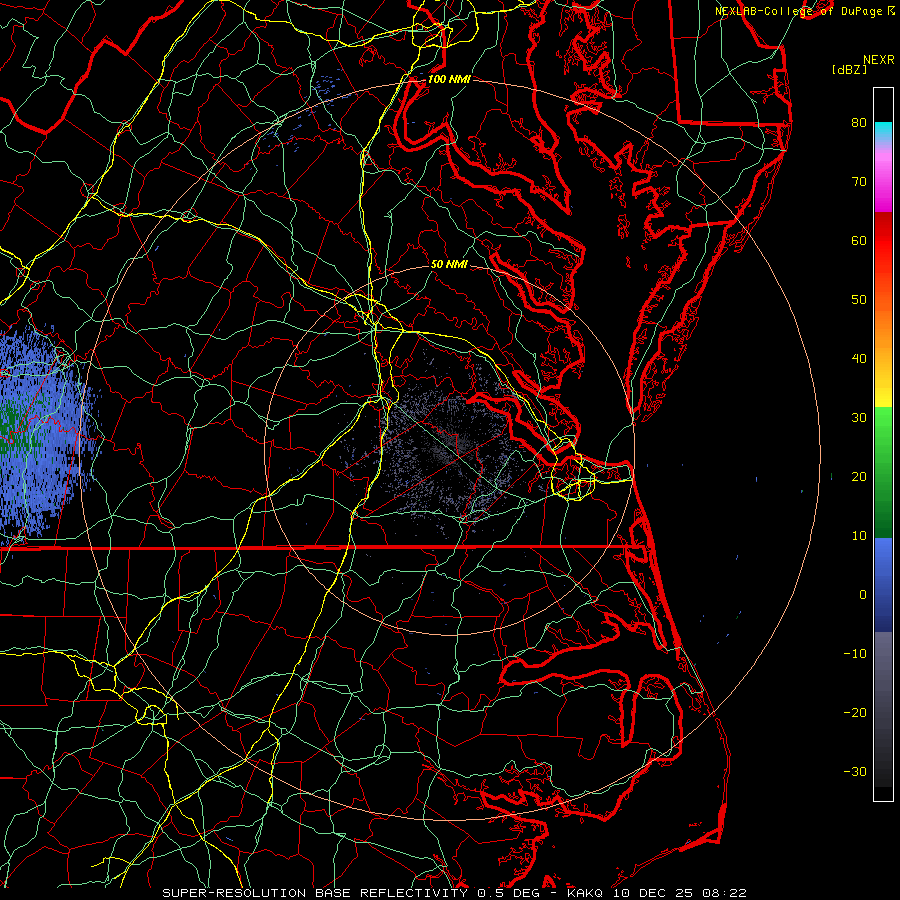Click the 70 dBZ scale label
This screenshot has height=900, width=900.
[x=859, y=182]
